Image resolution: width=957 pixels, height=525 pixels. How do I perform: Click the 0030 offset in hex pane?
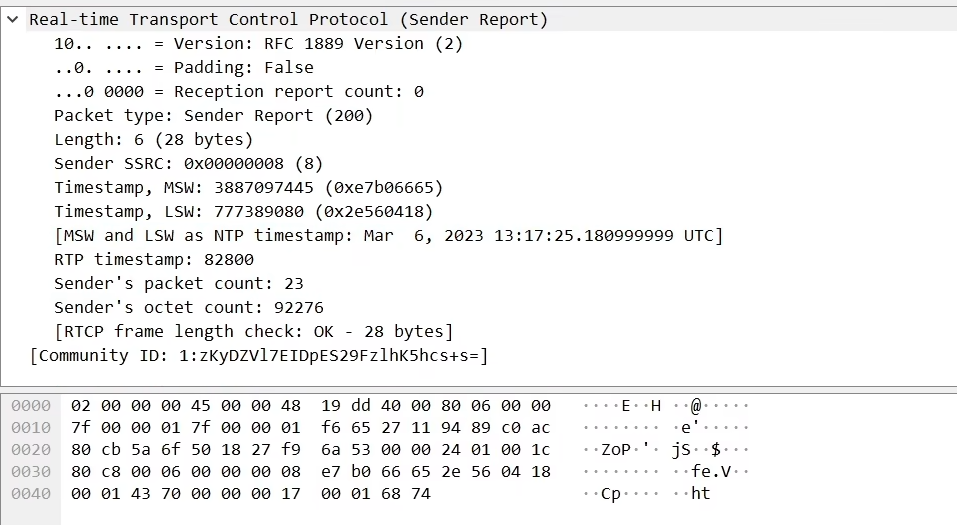(31, 472)
